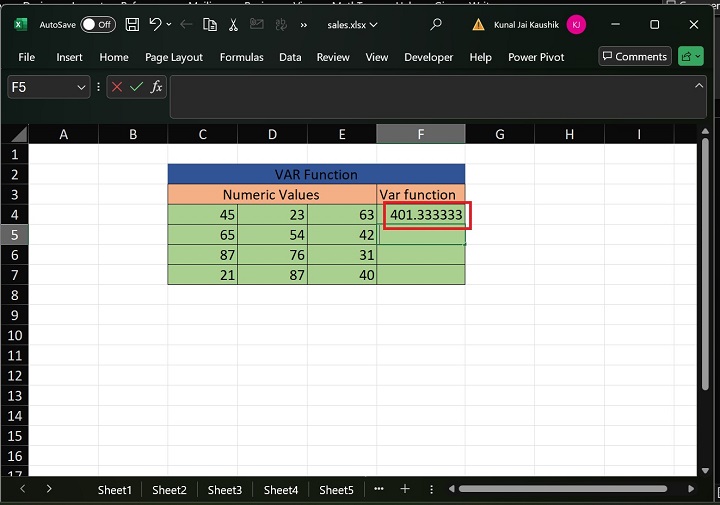This screenshot has height=505, width=720.
Task: Switch to the Insert tab
Action: [x=69, y=57]
